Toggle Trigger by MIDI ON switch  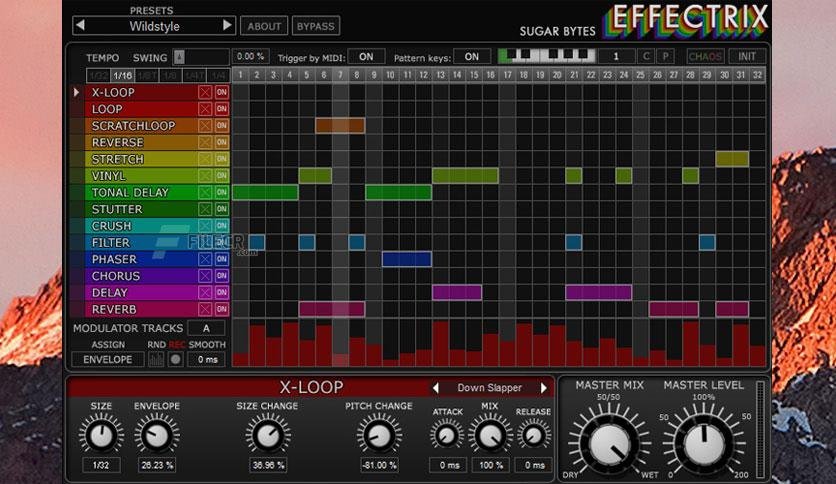[x=366, y=57]
